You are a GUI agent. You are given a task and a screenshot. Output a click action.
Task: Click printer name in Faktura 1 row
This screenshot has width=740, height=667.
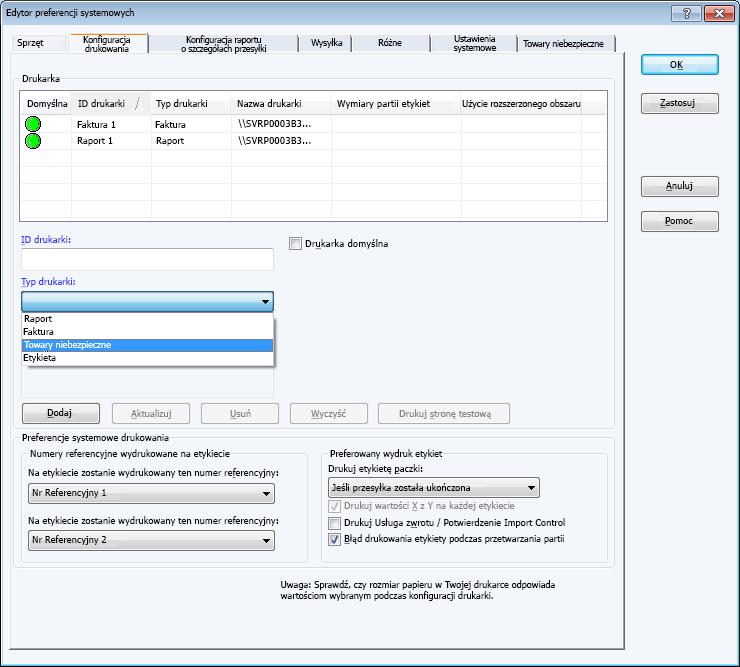coord(281,124)
